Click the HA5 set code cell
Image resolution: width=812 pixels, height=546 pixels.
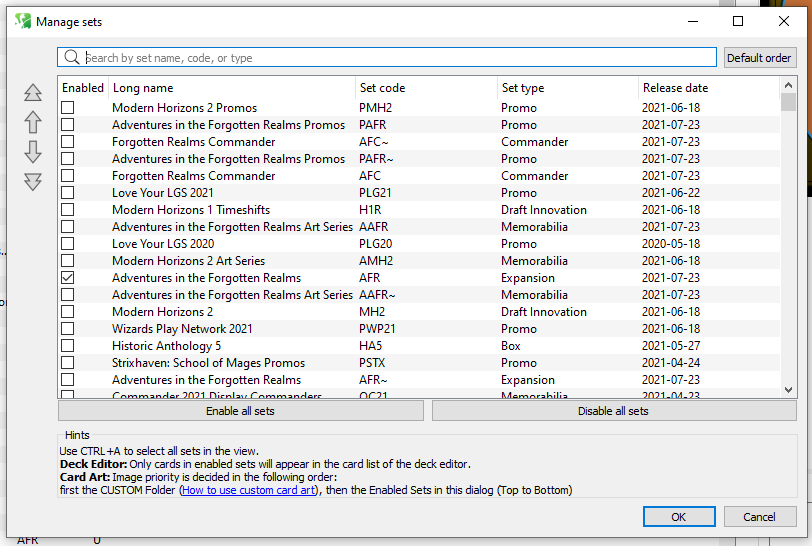point(370,346)
